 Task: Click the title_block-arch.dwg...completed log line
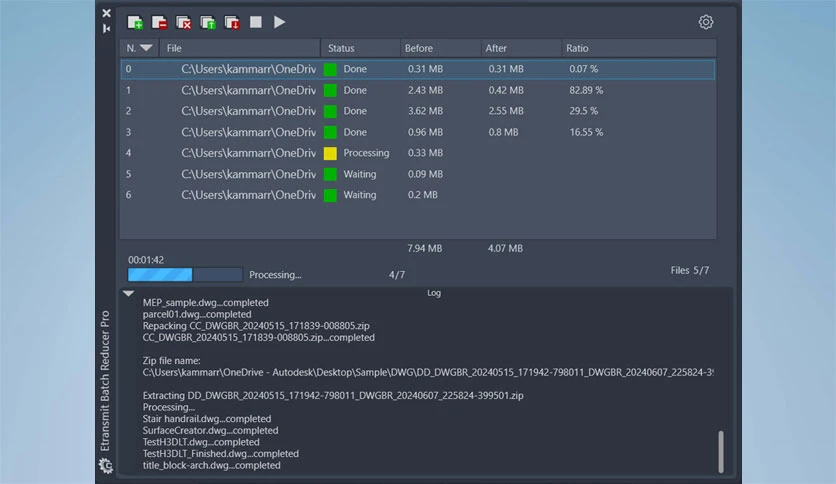coord(211,465)
